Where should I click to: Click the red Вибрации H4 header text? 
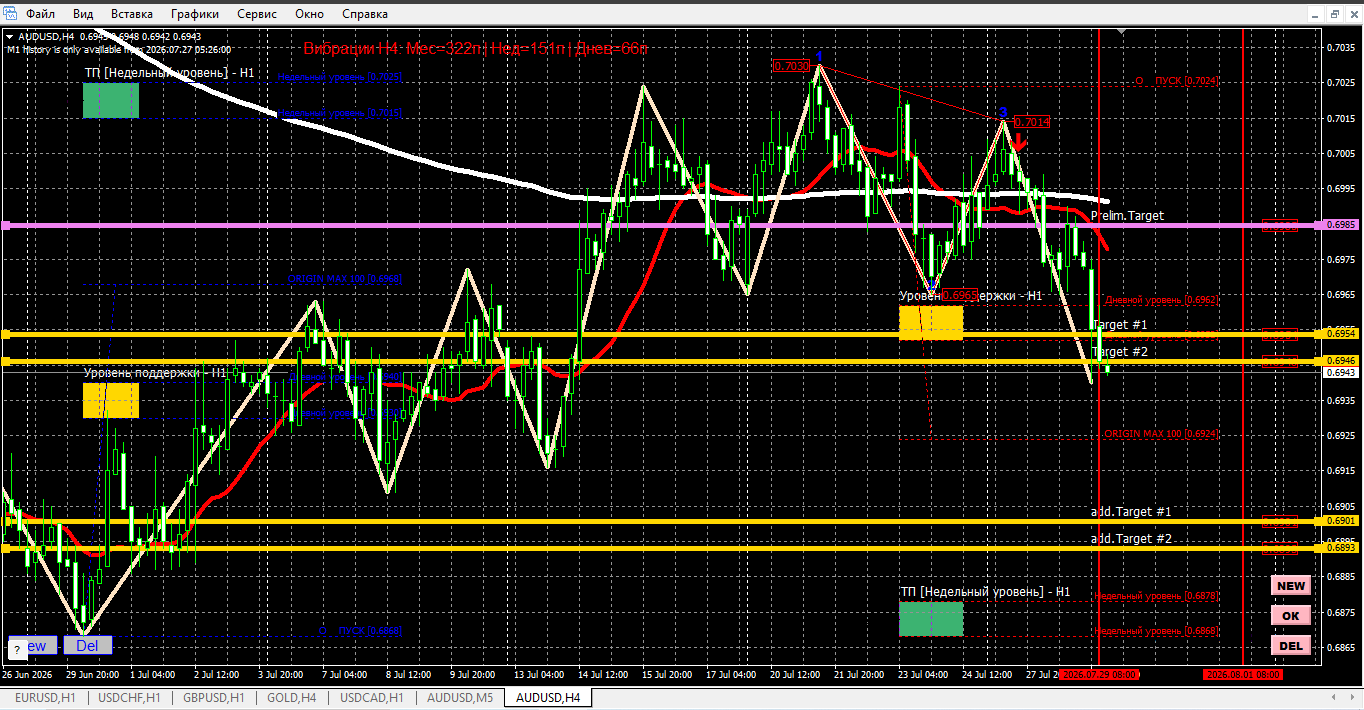click(476, 48)
